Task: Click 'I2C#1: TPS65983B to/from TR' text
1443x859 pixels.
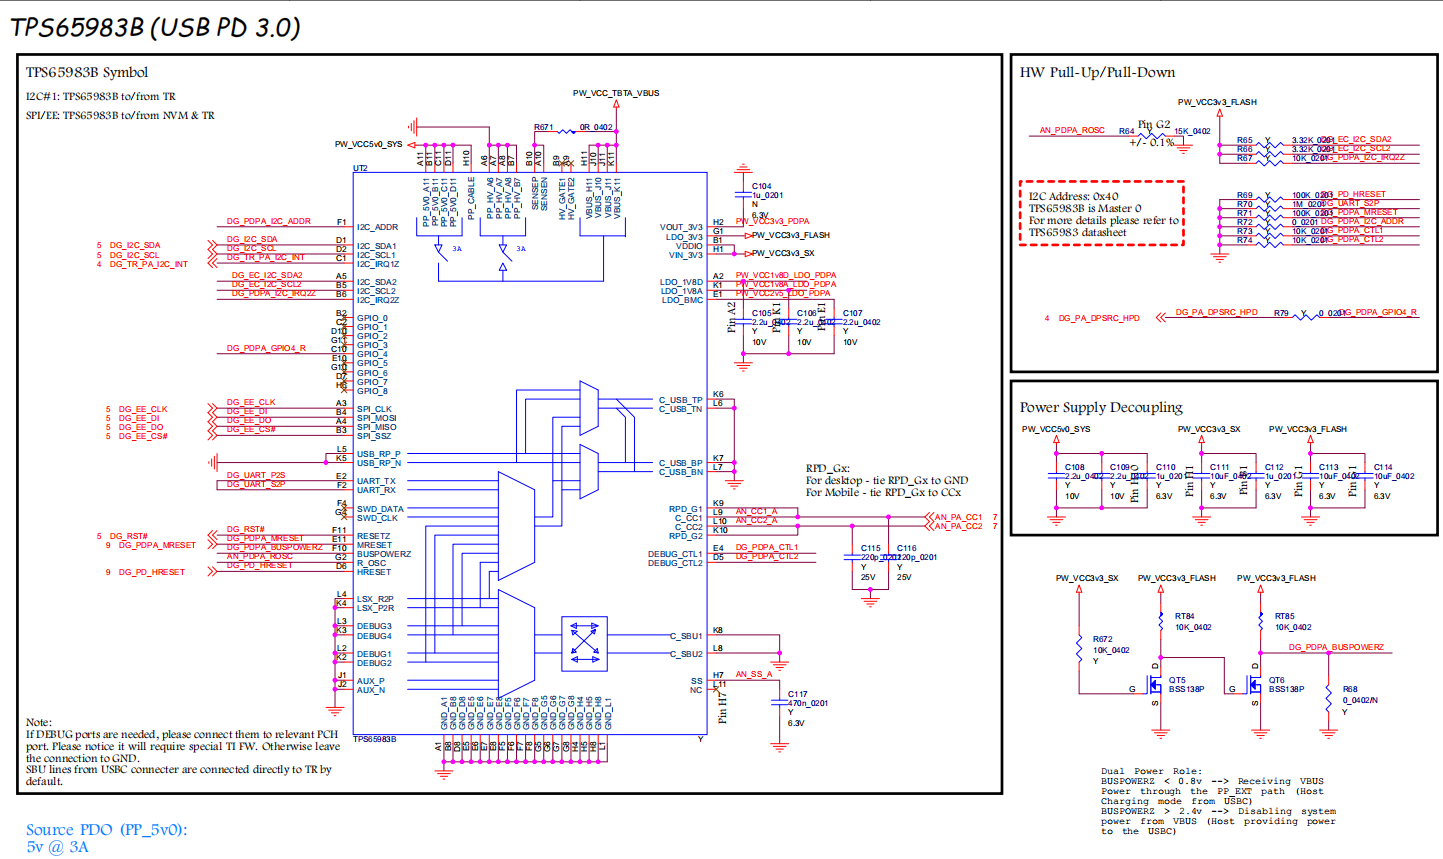Action: 101,97
